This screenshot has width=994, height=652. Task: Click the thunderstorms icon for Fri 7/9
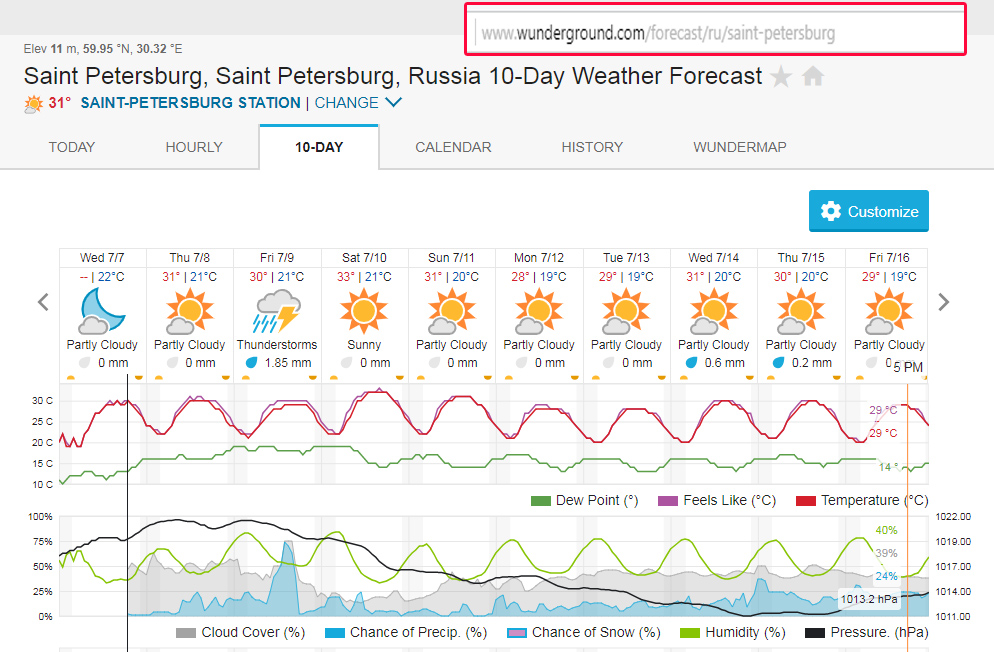277,311
